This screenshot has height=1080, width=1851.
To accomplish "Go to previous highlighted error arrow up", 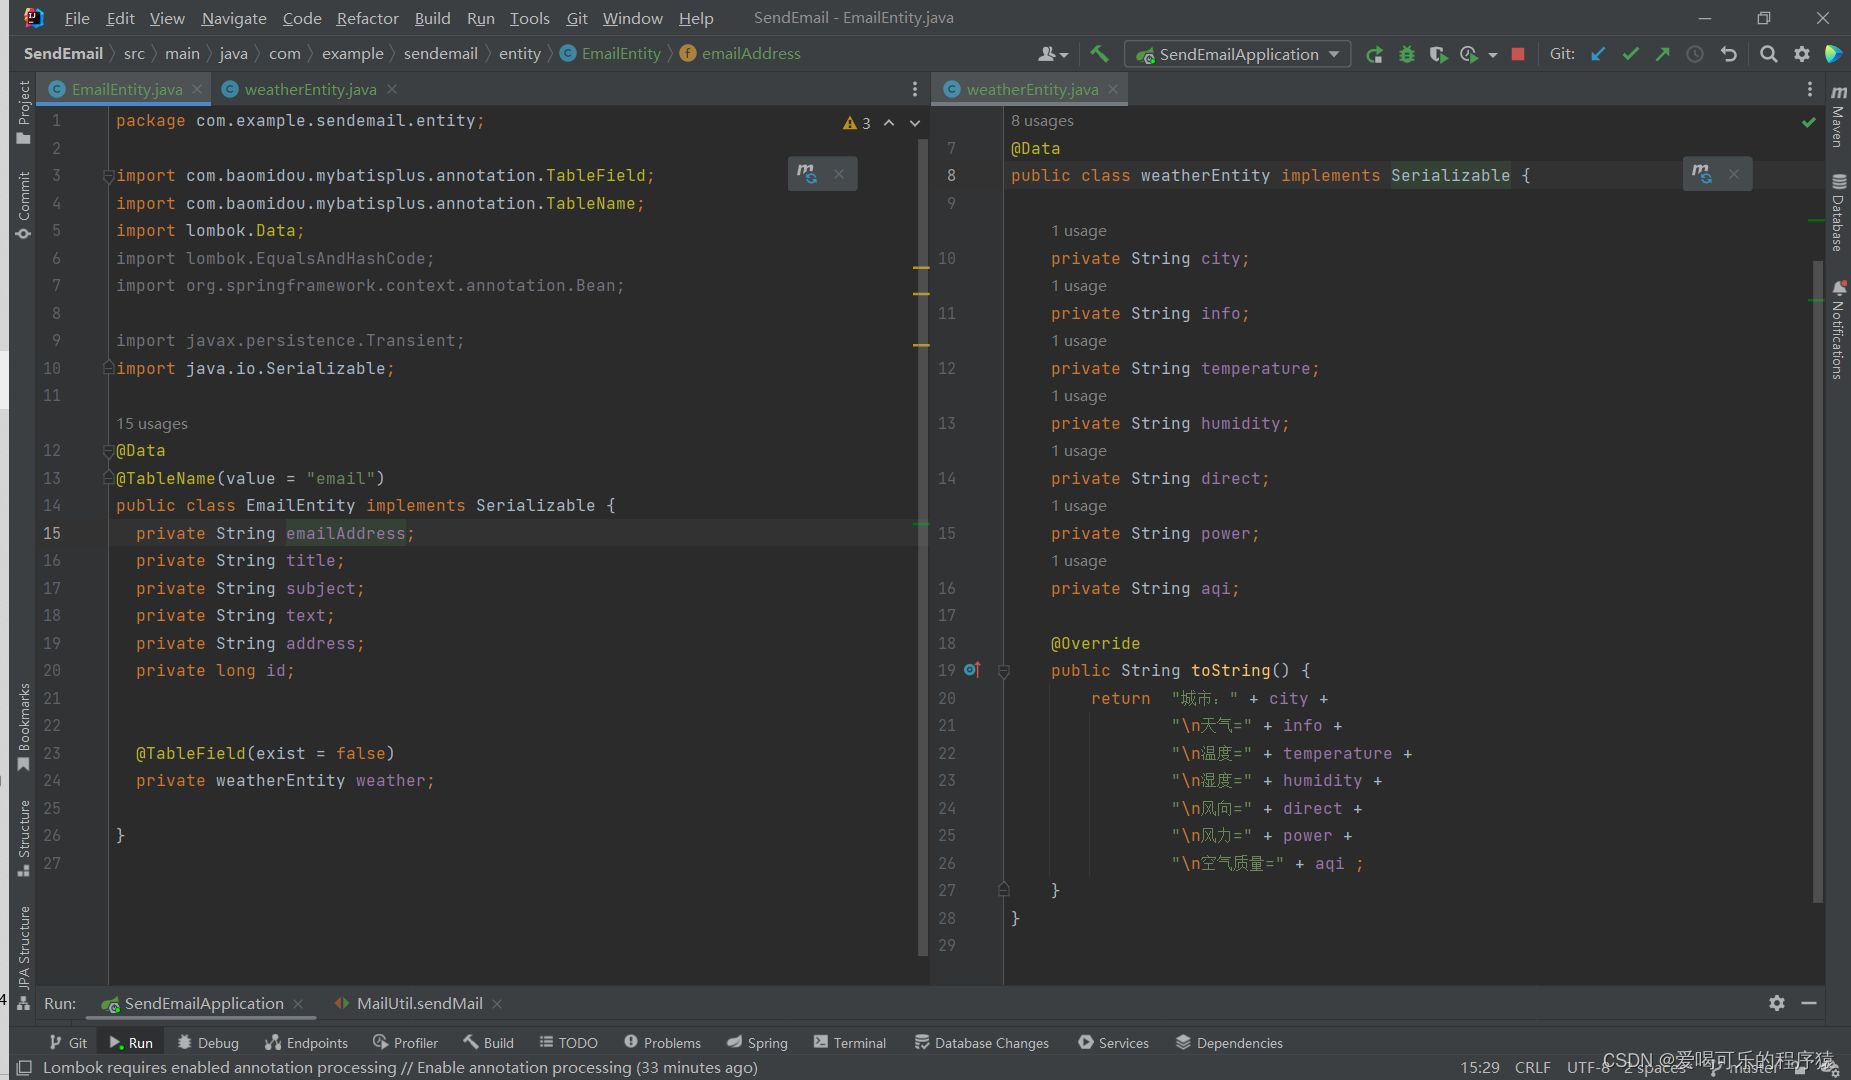I will click(889, 122).
